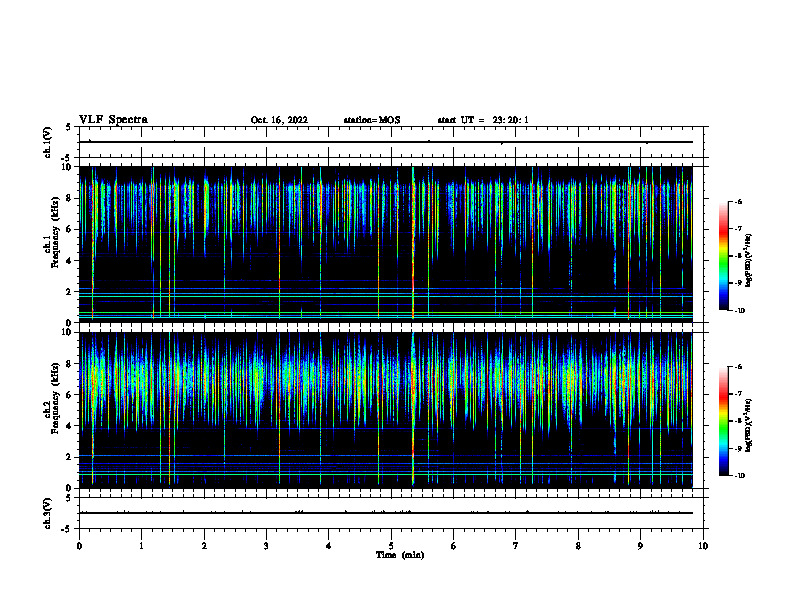The height and width of the screenshot is (612, 792).
Task: Click the 'station=MOS' header label
Action: click(372, 120)
